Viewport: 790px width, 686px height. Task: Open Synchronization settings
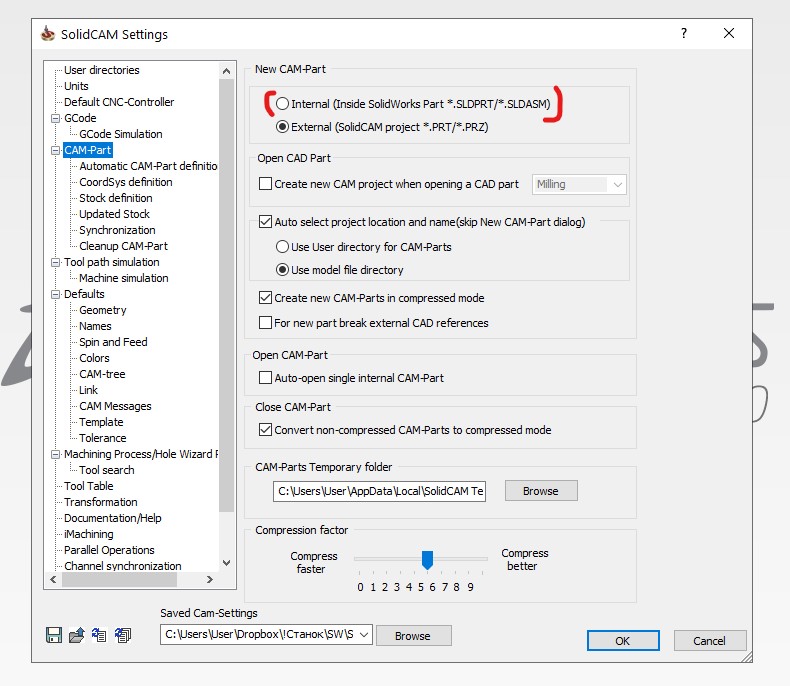pyautogui.click(x=117, y=230)
